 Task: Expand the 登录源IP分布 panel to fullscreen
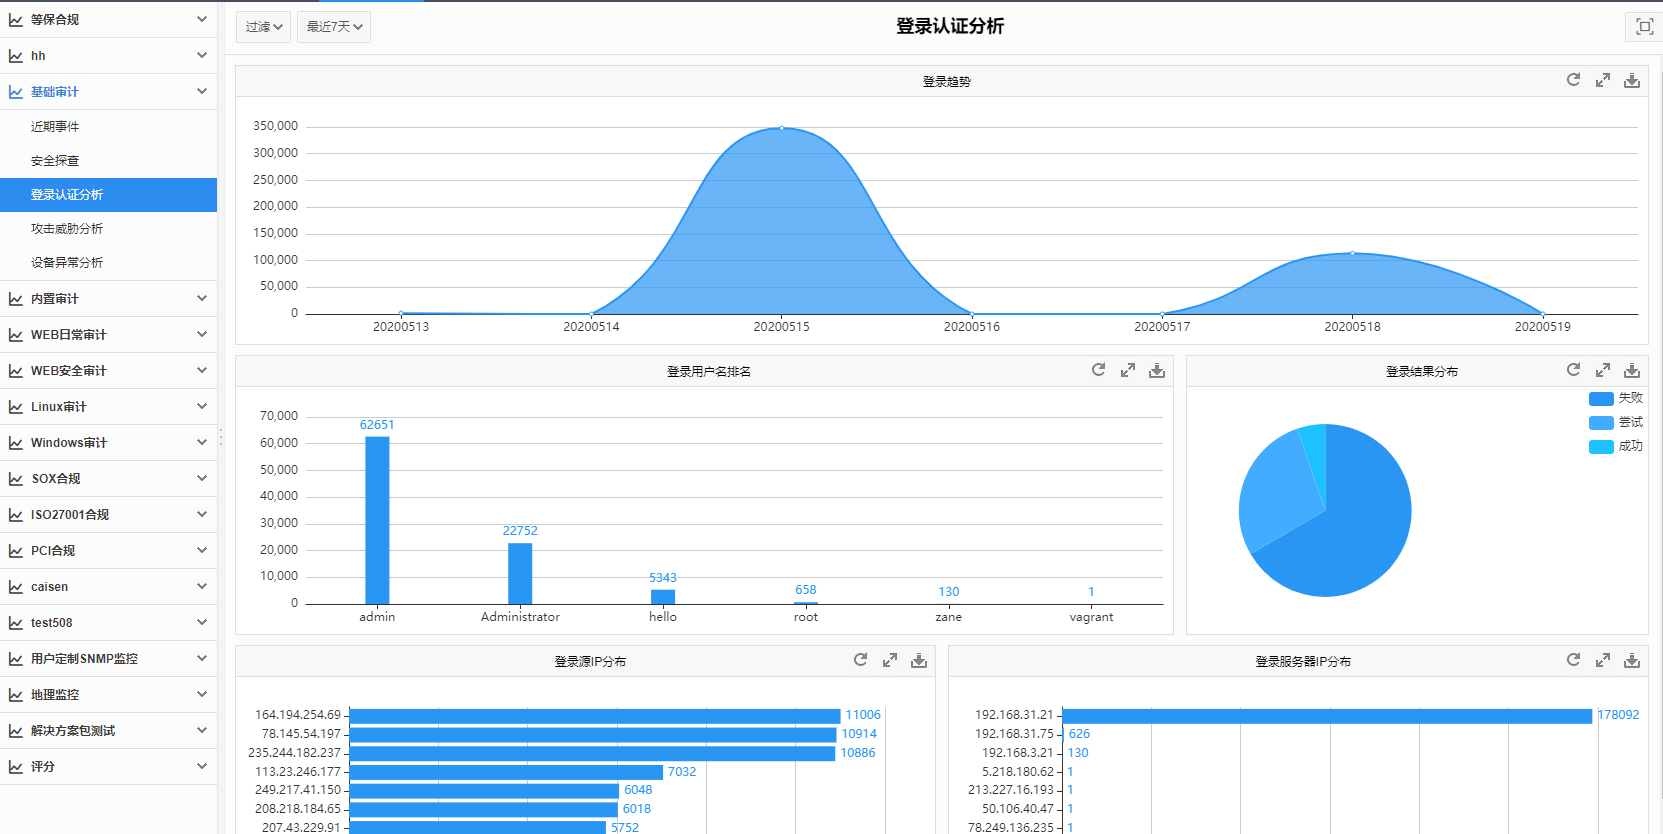890,660
